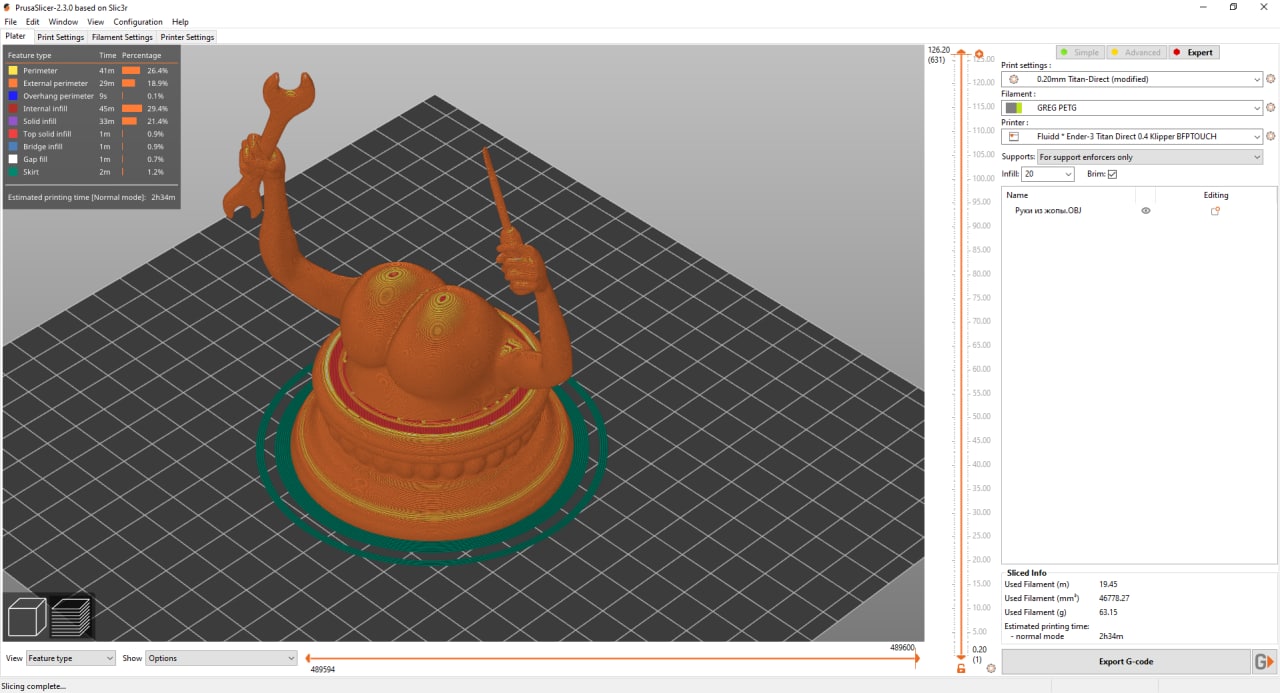This screenshot has width=1280, height=693.
Task: Open the Configuration menu
Action: tap(138, 21)
